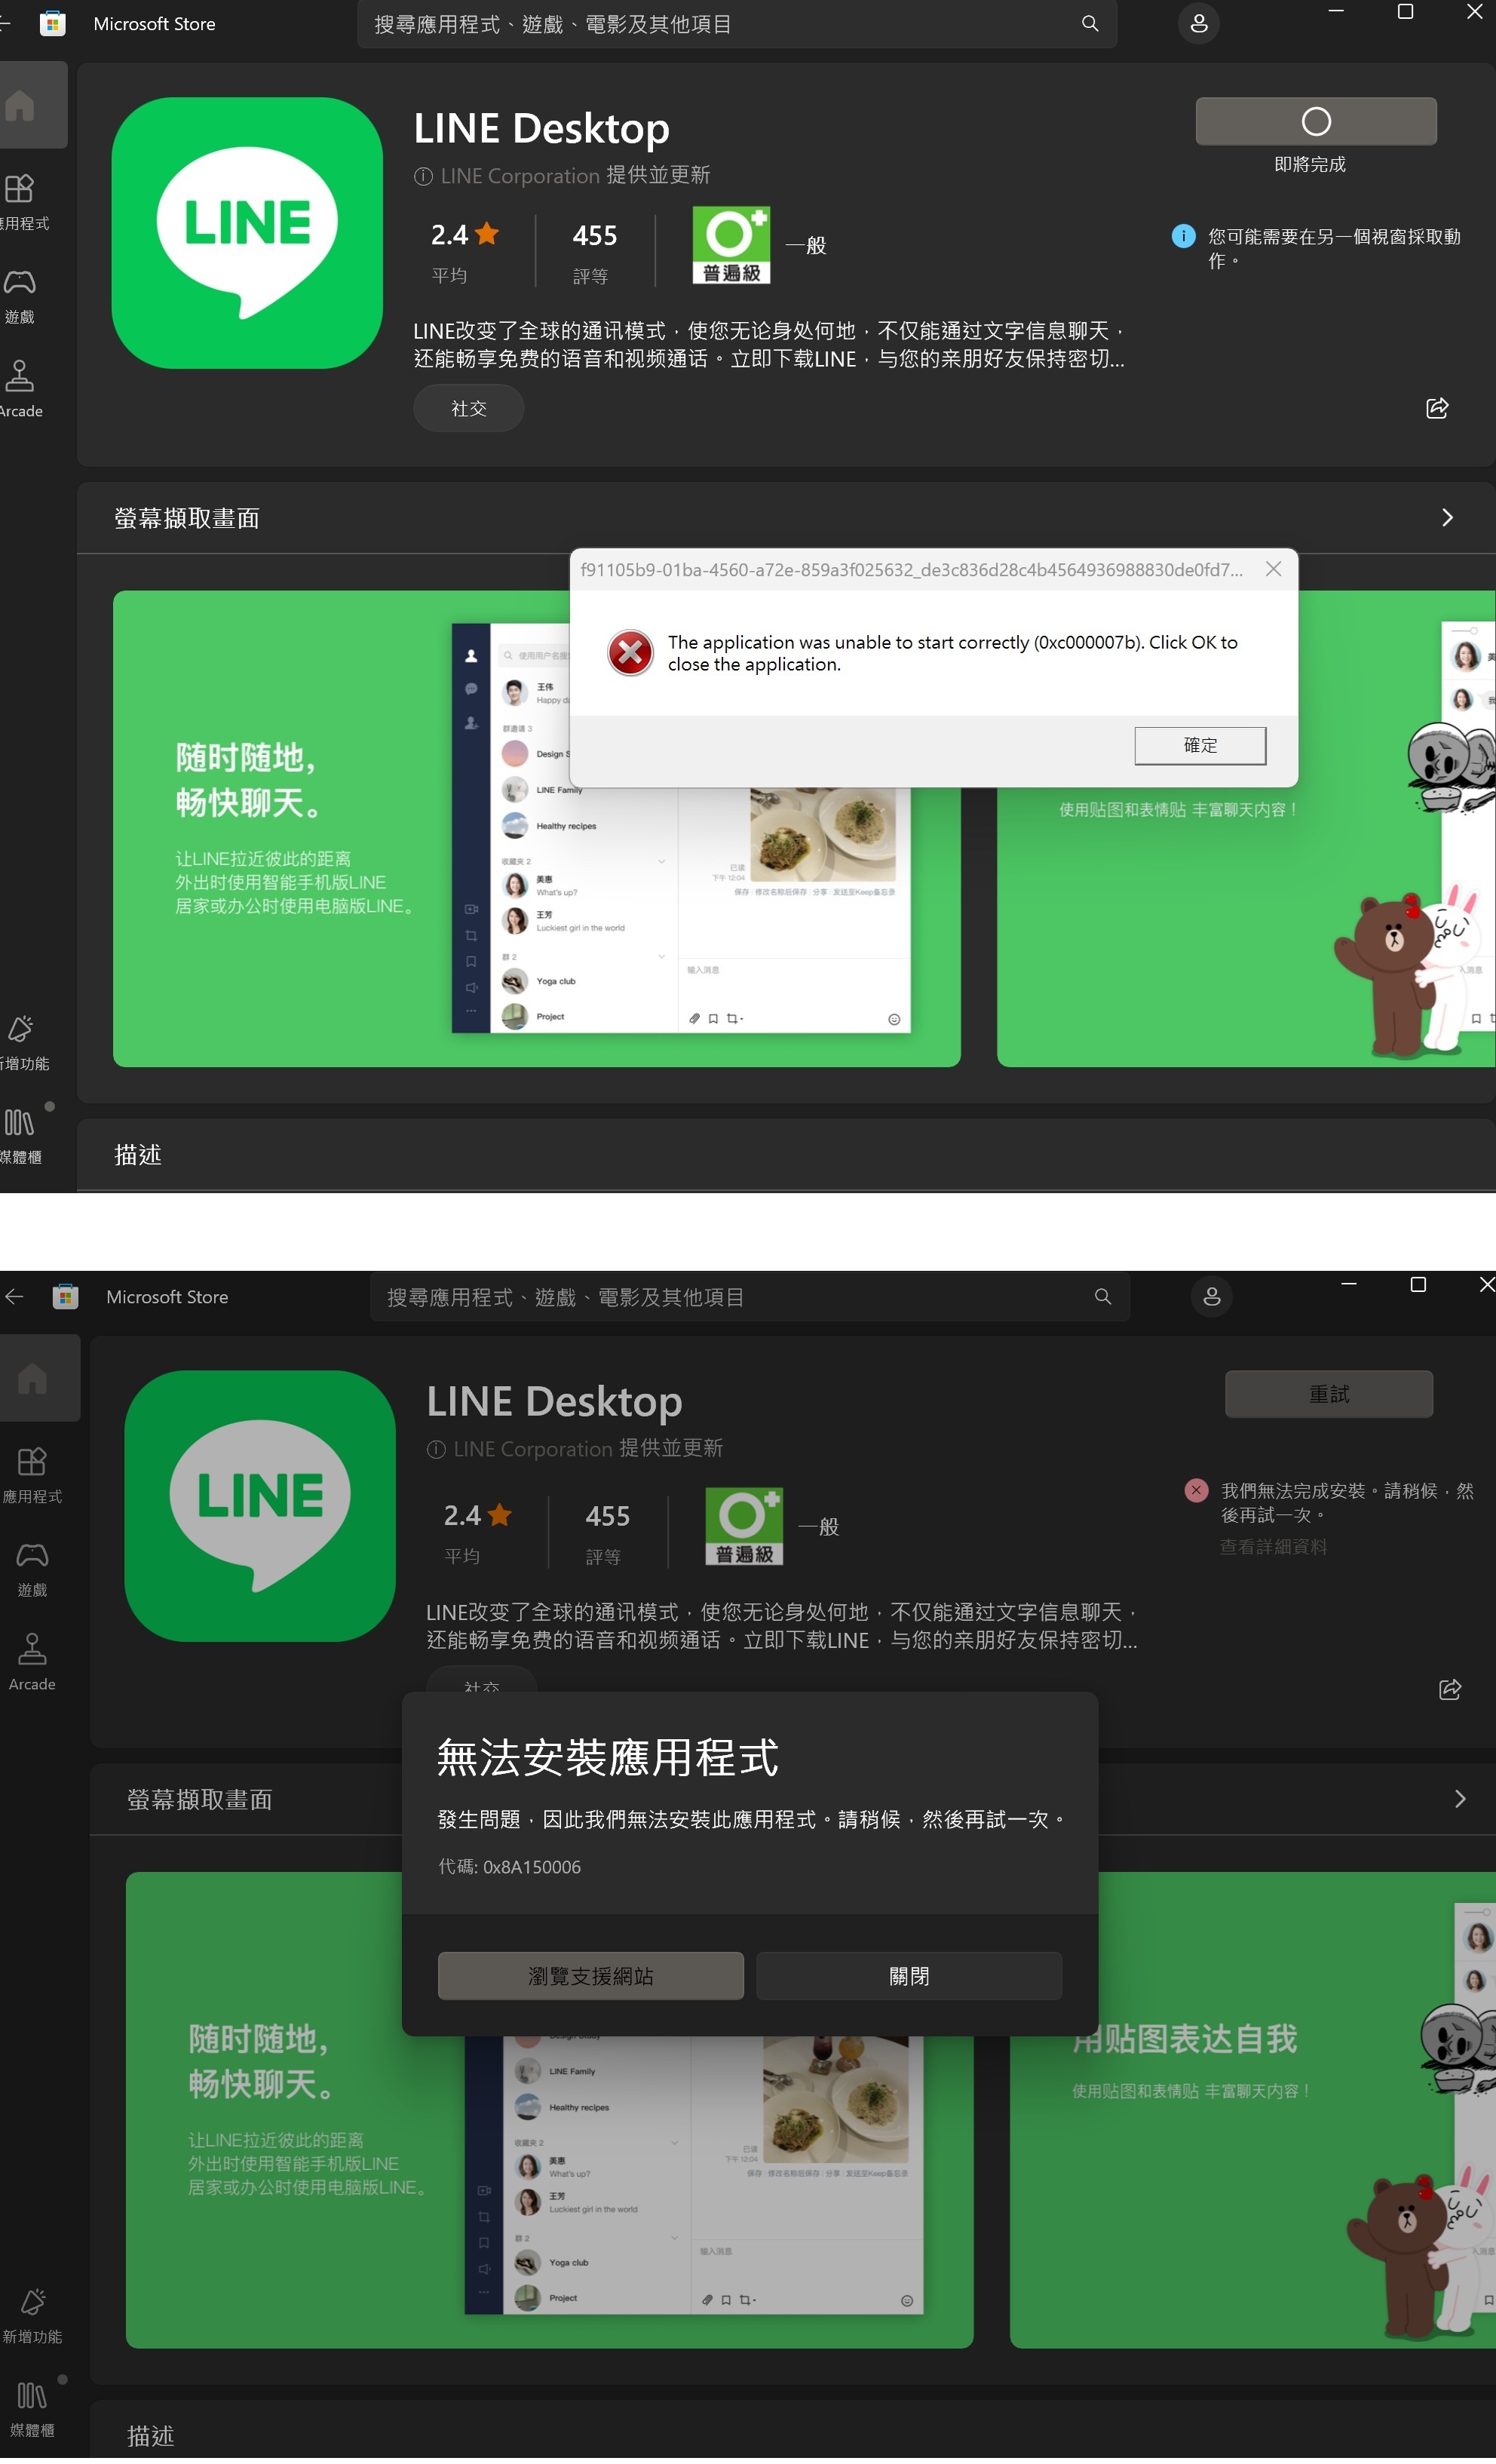Click info icon beside LINE Corporation in 即將完成 window

click(423, 176)
